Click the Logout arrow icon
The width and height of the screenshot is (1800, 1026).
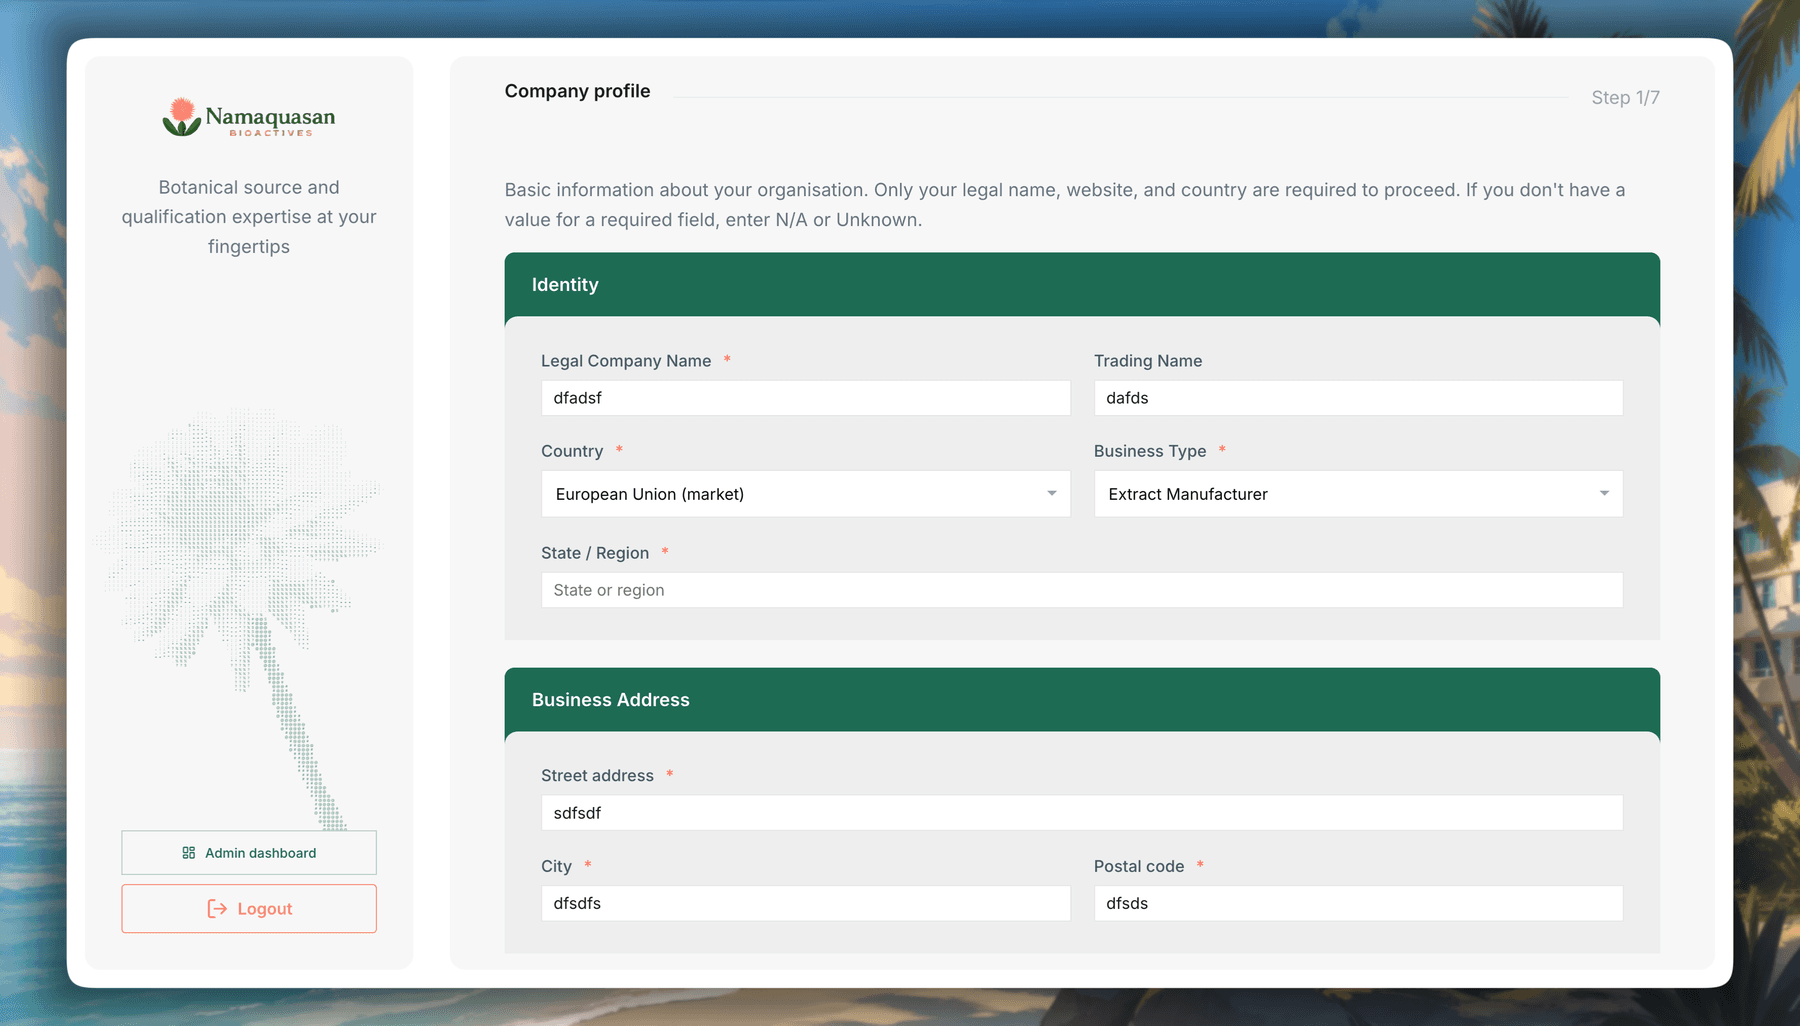coord(217,909)
